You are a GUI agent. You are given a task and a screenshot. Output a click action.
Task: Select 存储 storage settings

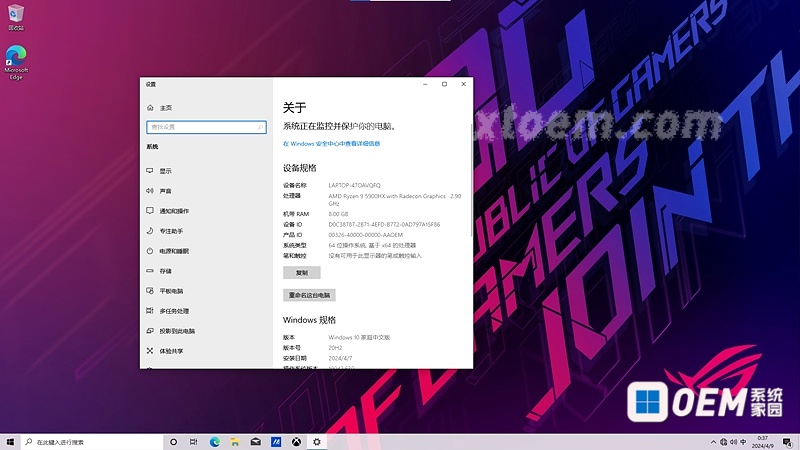coord(159,271)
